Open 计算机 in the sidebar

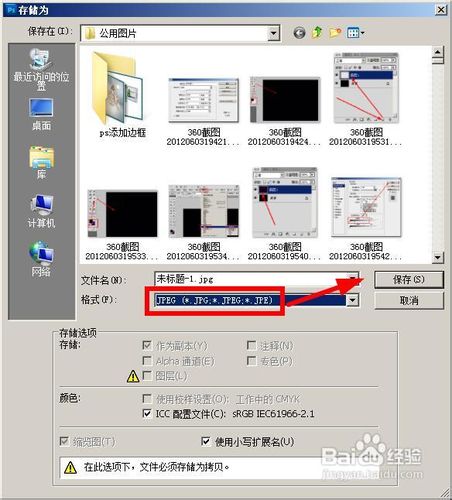point(41,211)
